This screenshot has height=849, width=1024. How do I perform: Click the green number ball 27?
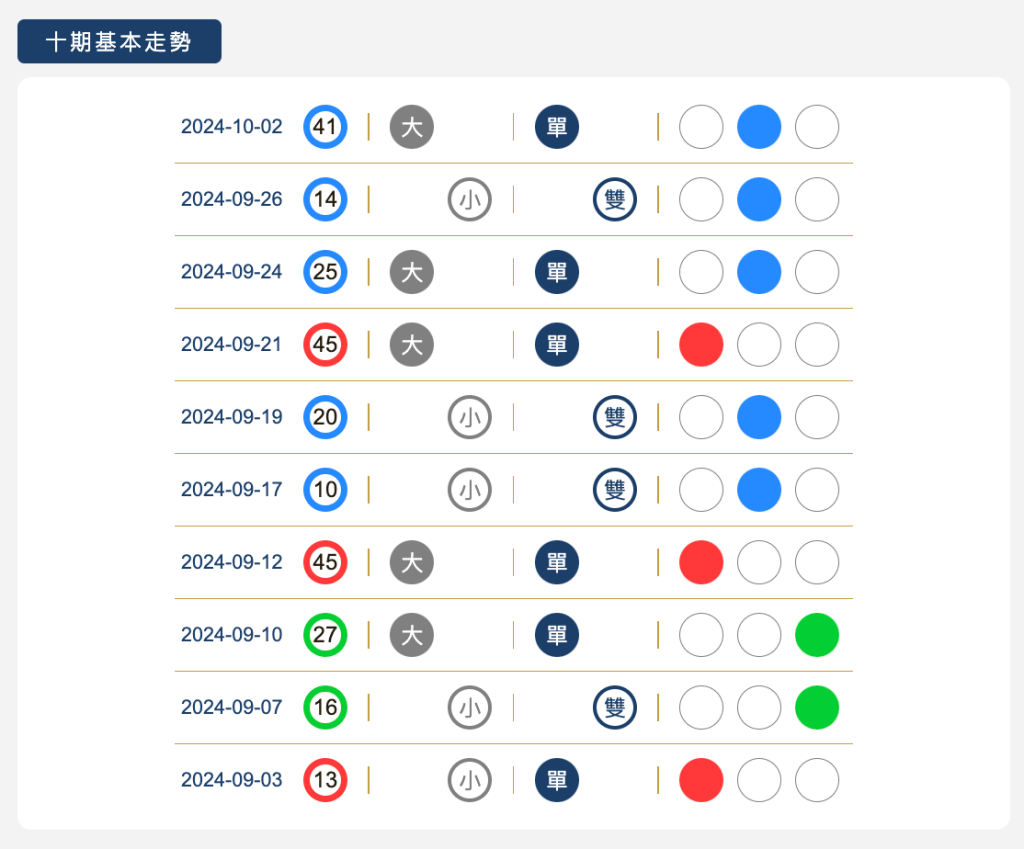coord(325,634)
